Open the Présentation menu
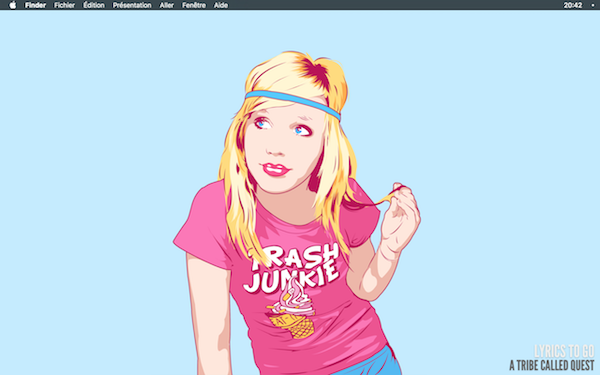This screenshot has height=375, width=600. (x=132, y=5)
